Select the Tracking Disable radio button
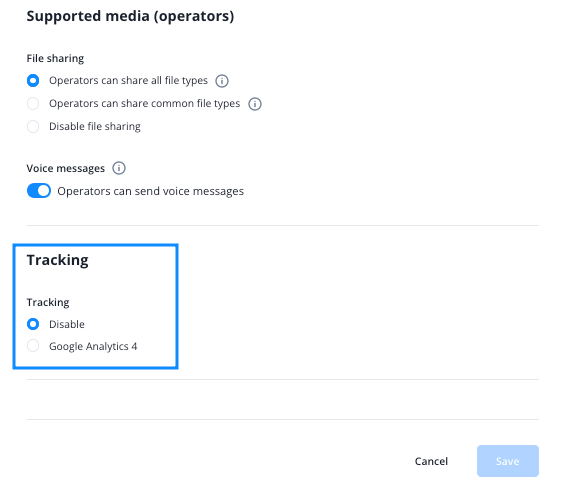 point(33,324)
